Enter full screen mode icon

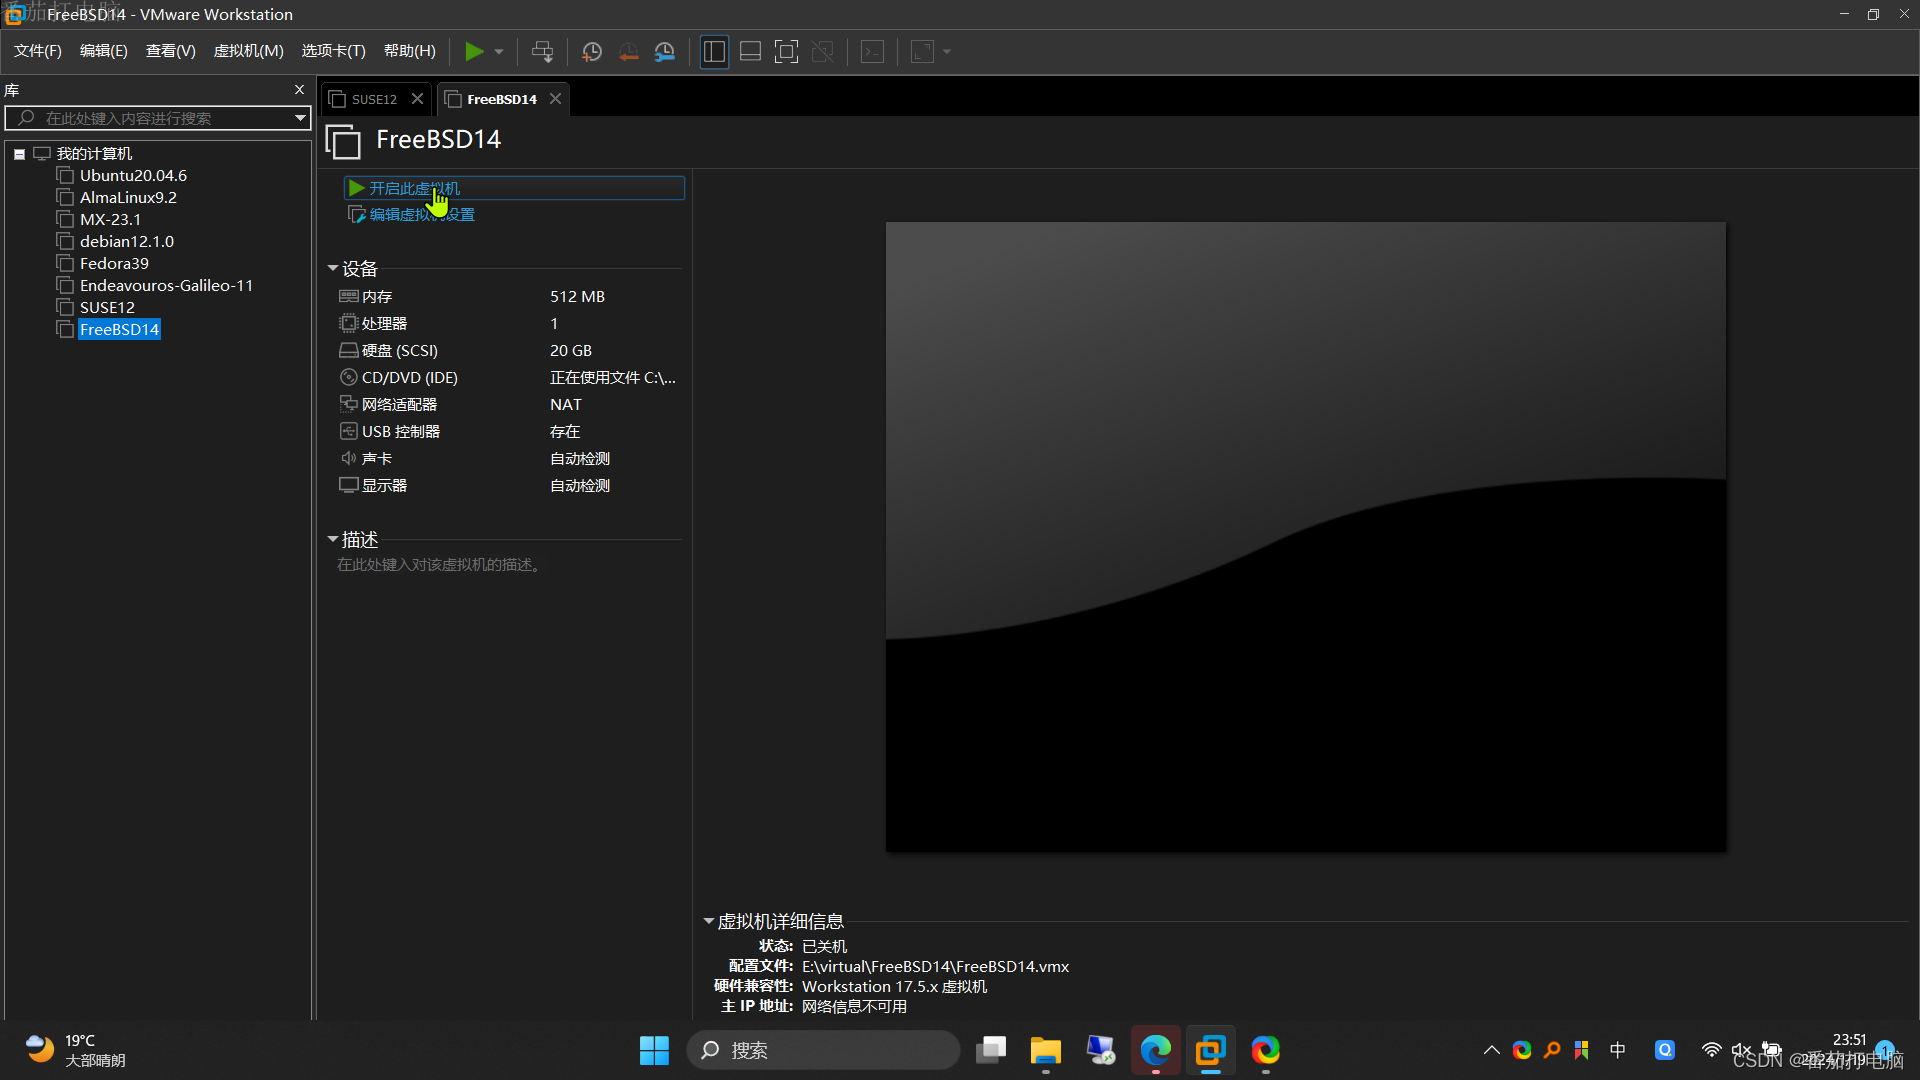tap(787, 51)
